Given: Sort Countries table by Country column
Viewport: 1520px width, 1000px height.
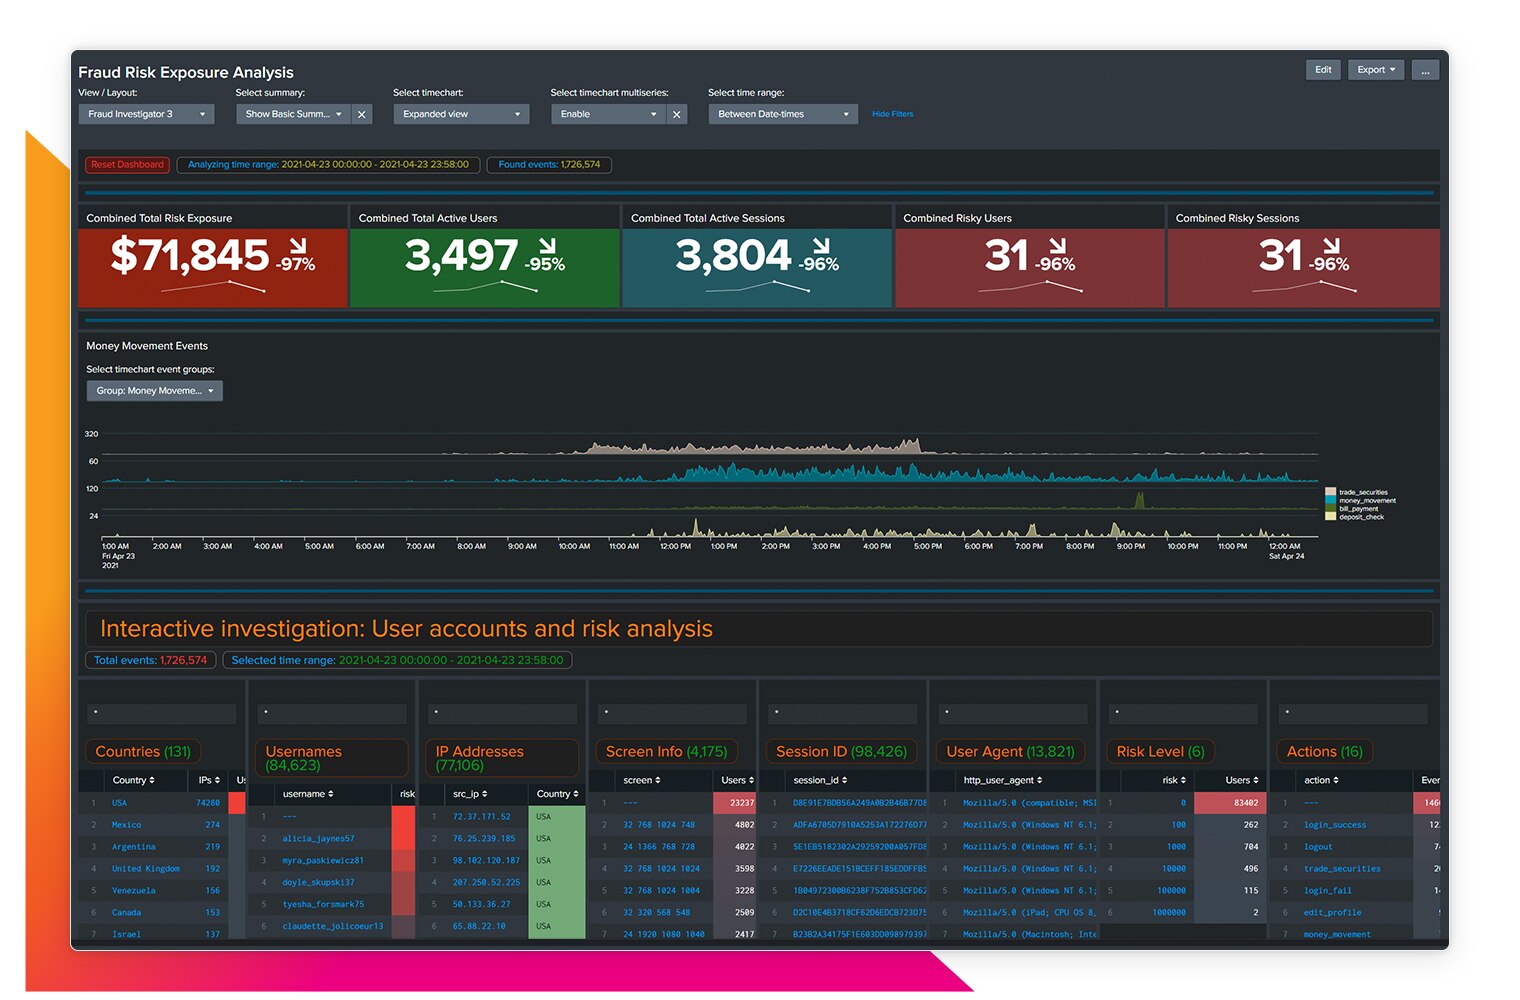Looking at the screenshot, I should click(x=133, y=780).
